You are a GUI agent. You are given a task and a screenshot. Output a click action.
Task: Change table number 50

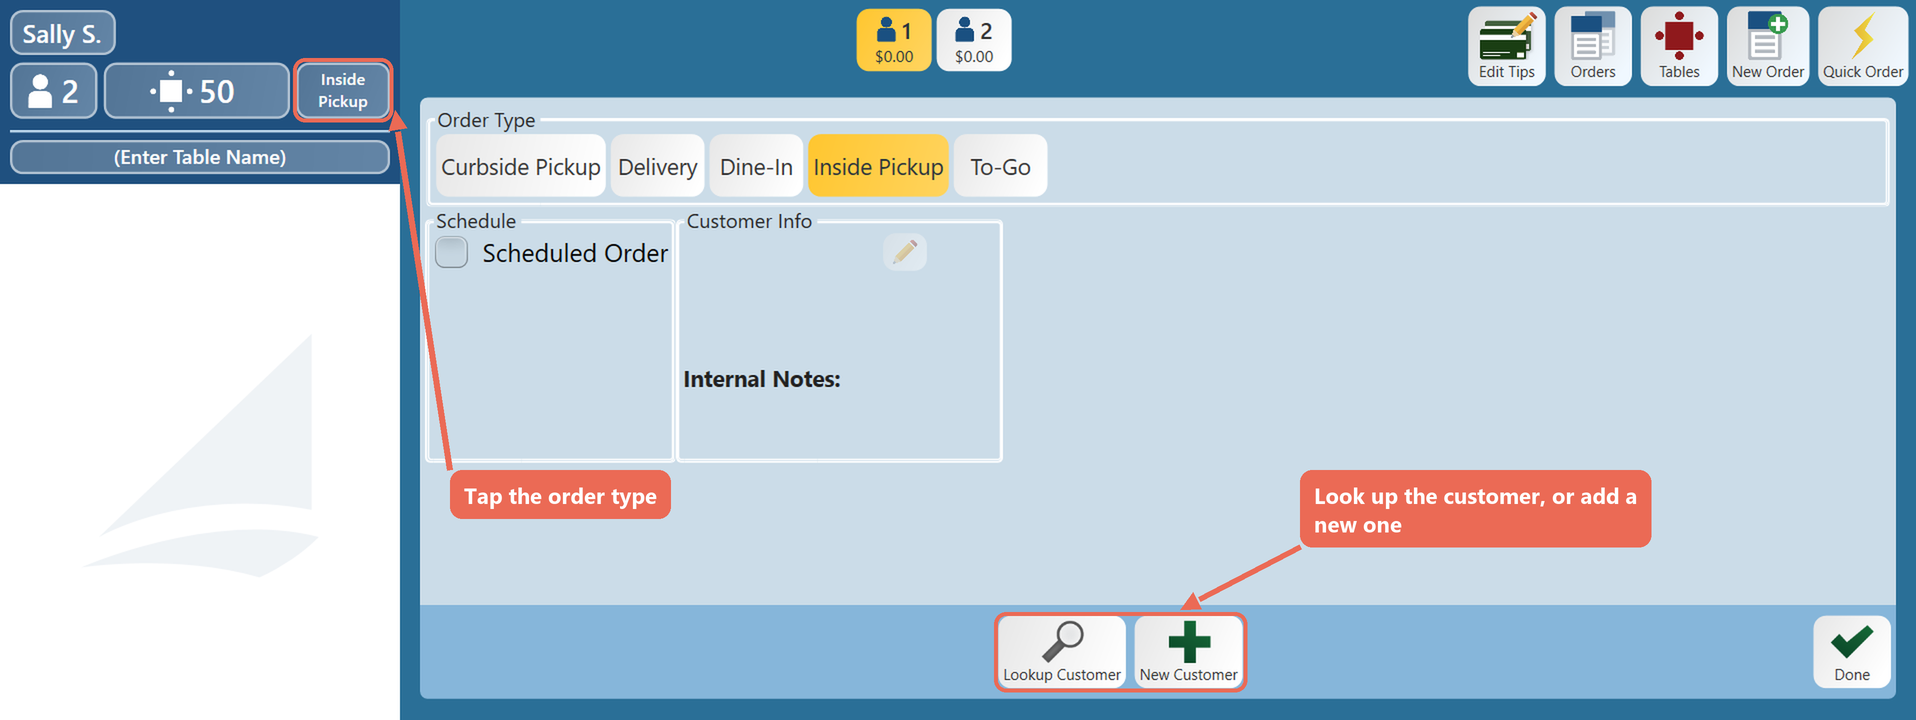click(197, 91)
